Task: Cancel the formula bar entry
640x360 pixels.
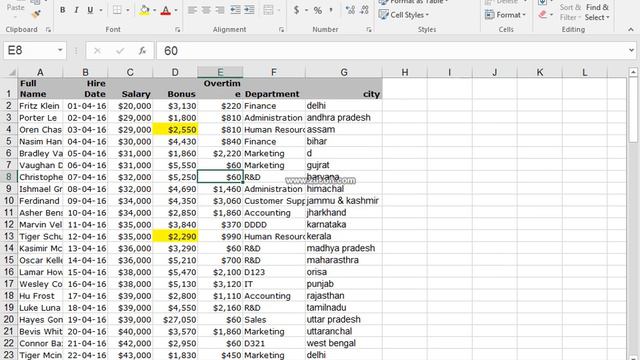Action: coord(97,51)
